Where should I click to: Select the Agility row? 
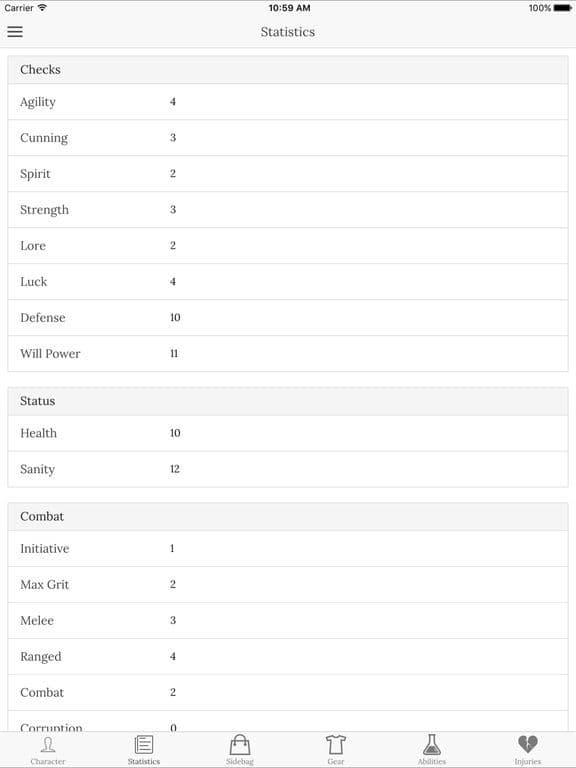coord(288,102)
